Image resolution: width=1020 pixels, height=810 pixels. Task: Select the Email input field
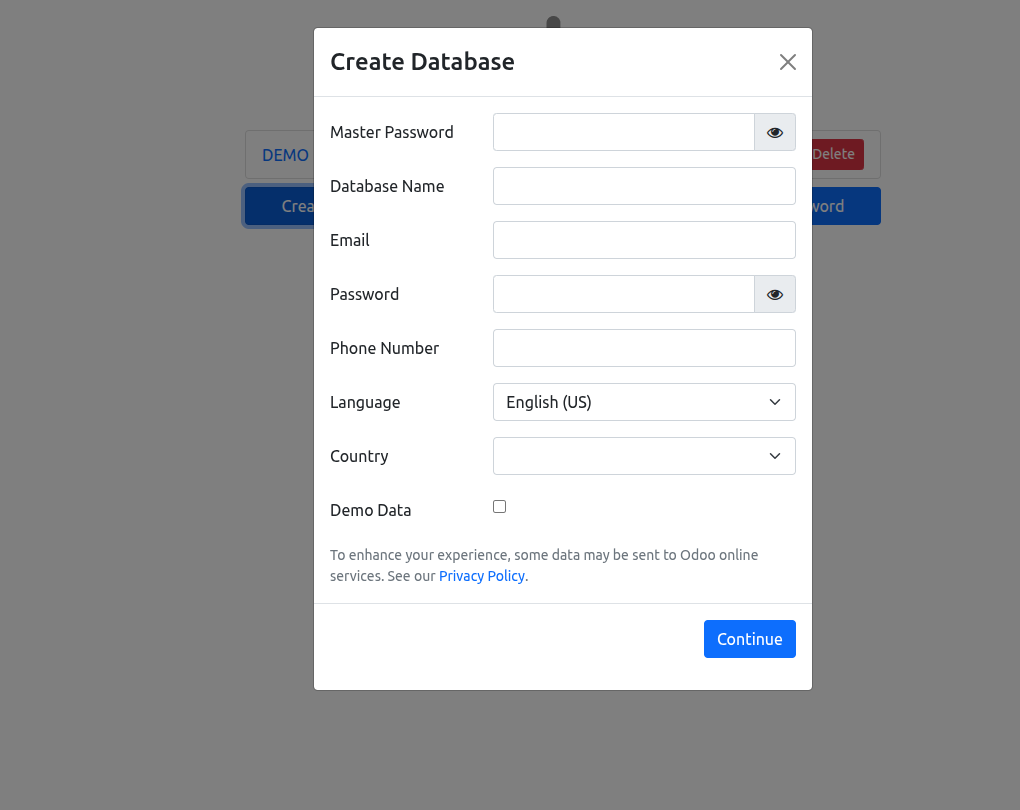pyautogui.click(x=644, y=240)
